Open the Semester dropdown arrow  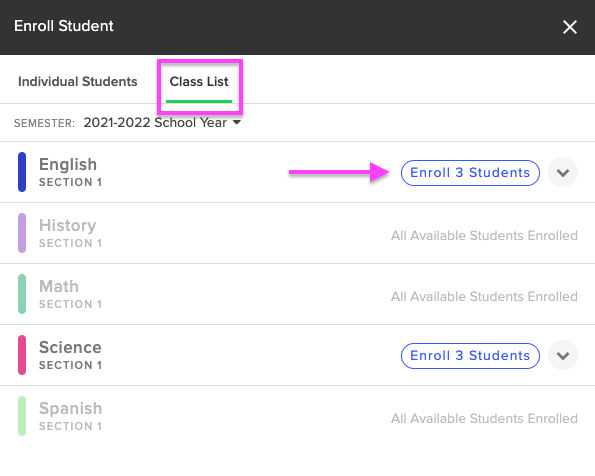click(x=237, y=122)
